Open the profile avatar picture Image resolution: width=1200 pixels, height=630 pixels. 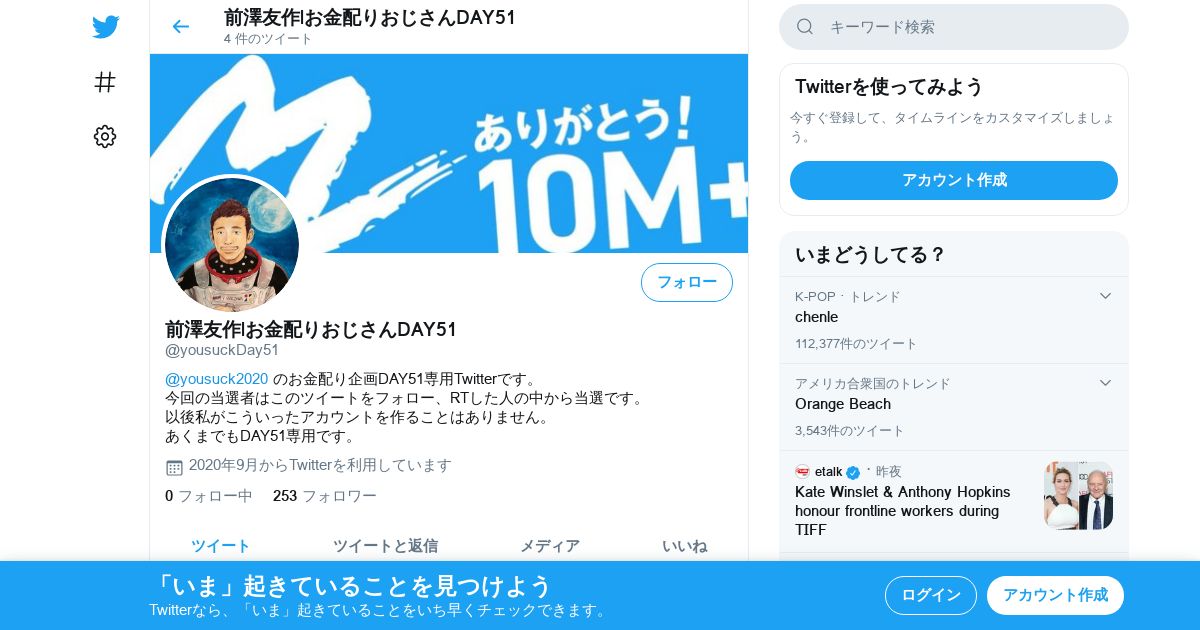point(232,245)
